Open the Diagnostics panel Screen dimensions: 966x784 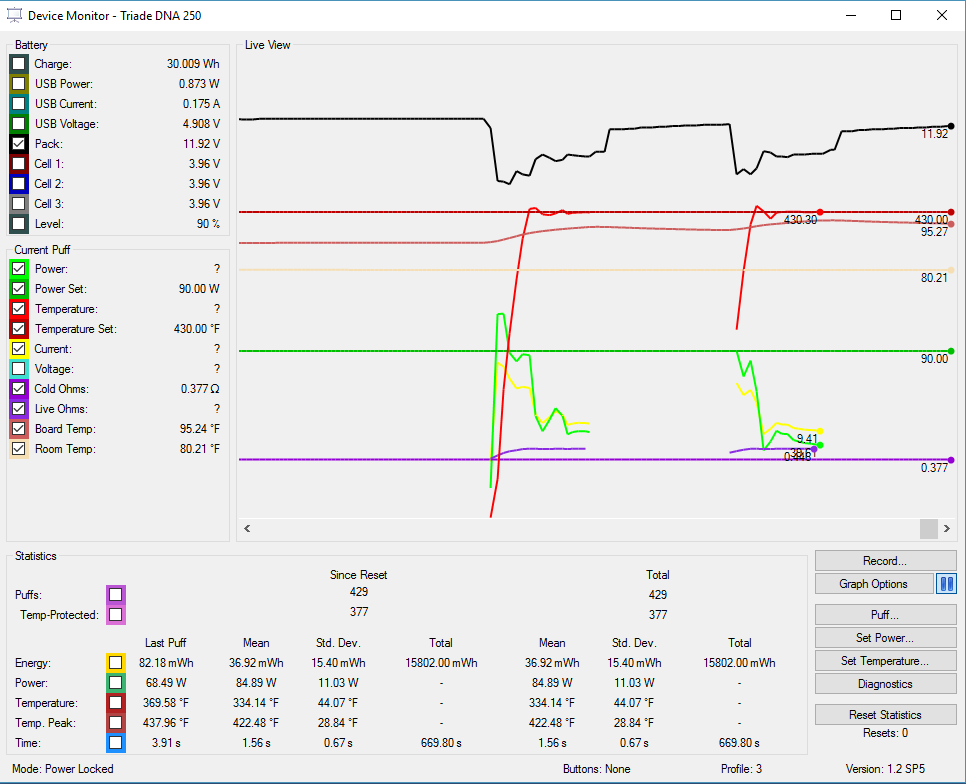point(885,684)
